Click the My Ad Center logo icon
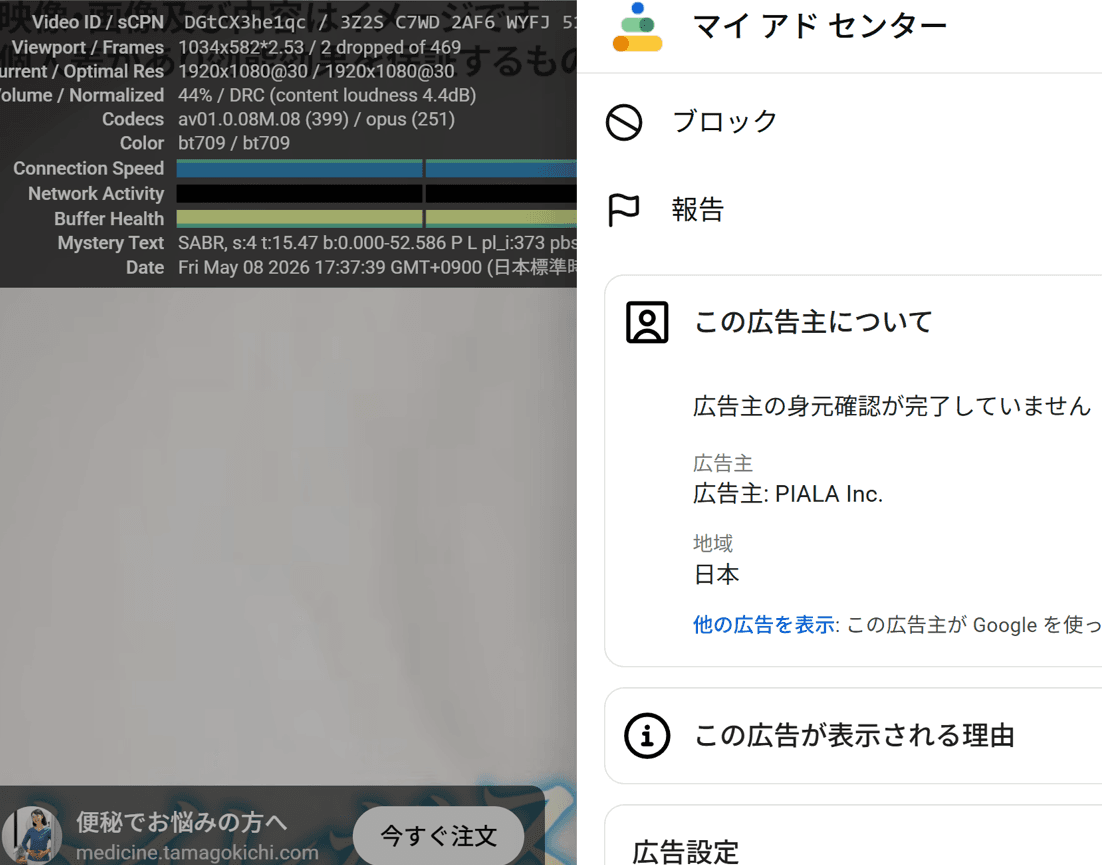The image size is (1102, 865). pos(637,27)
